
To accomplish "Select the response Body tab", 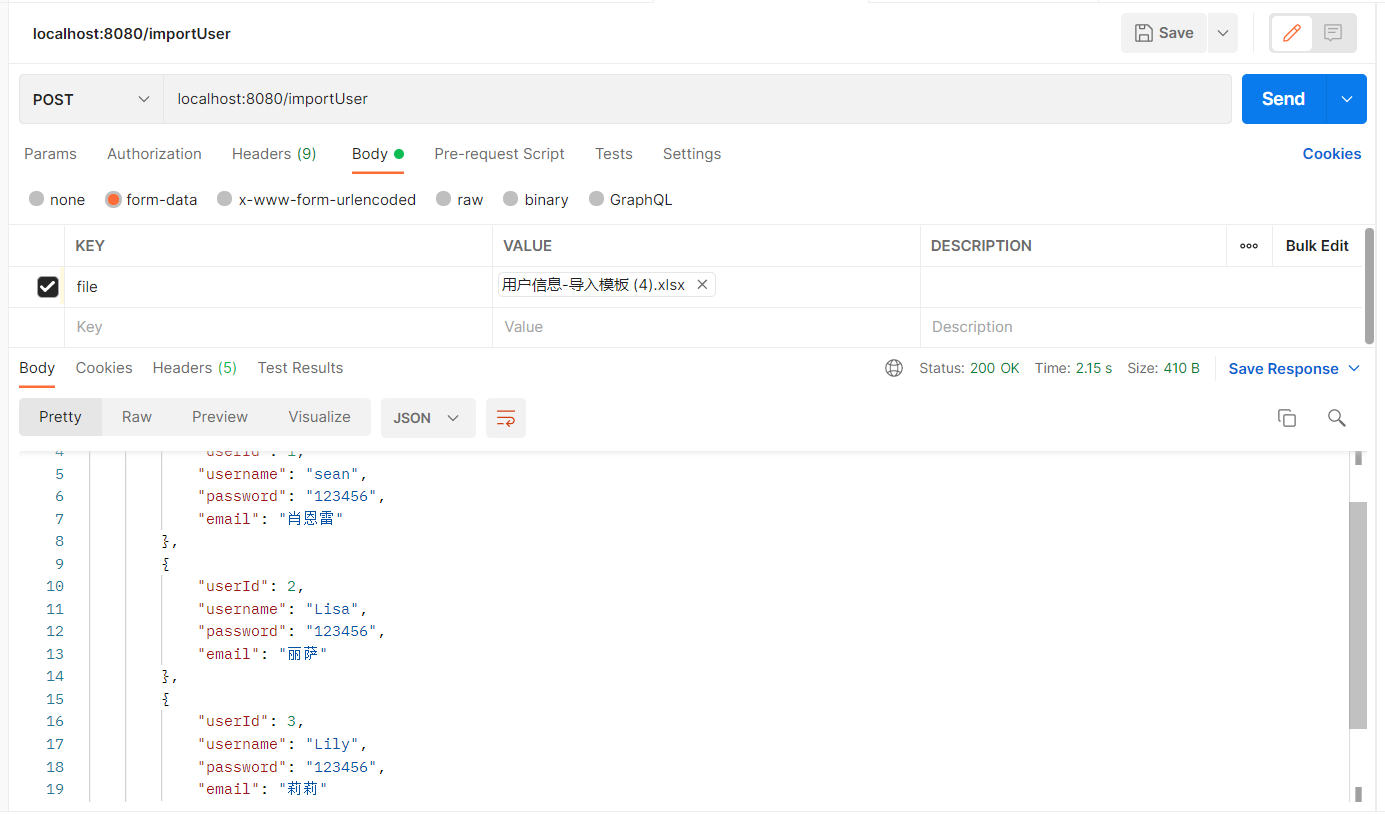I will tap(37, 368).
